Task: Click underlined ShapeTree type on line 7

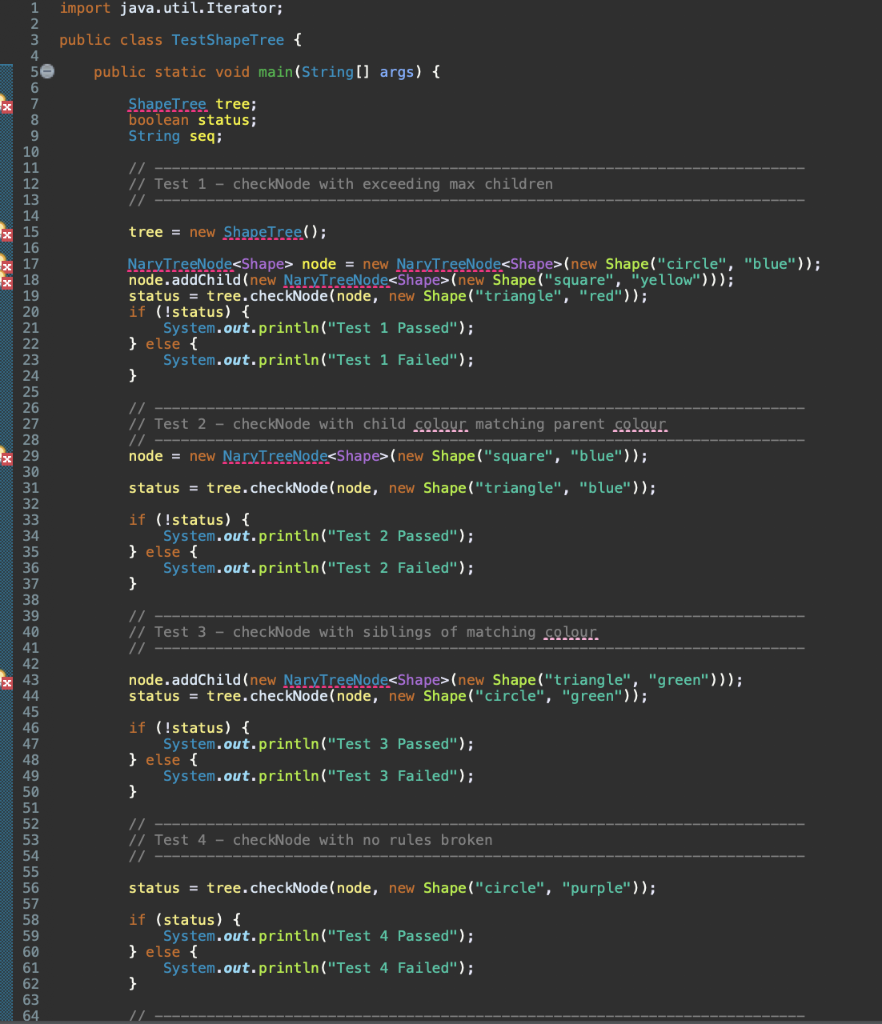Action: point(167,104)
